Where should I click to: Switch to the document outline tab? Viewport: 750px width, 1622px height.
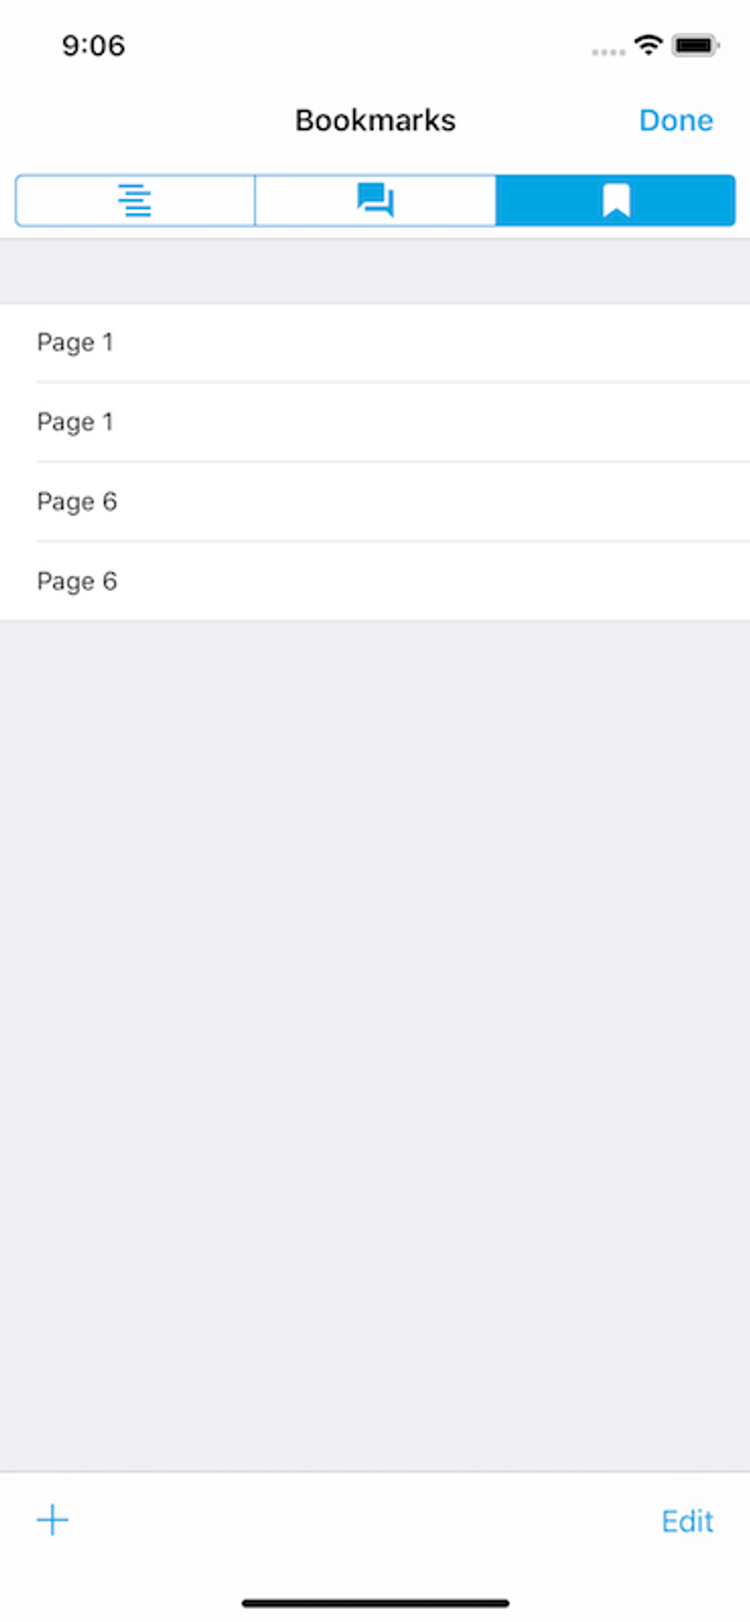pyautogui.click(x=135, y=200)
